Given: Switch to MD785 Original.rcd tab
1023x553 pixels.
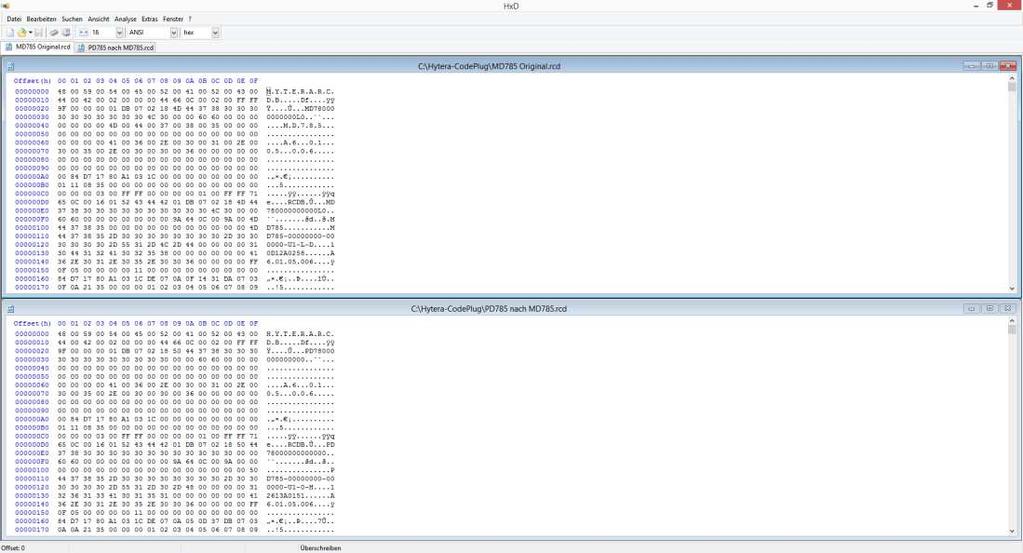Looking at the screenshot, I should [x=38, y=47].
